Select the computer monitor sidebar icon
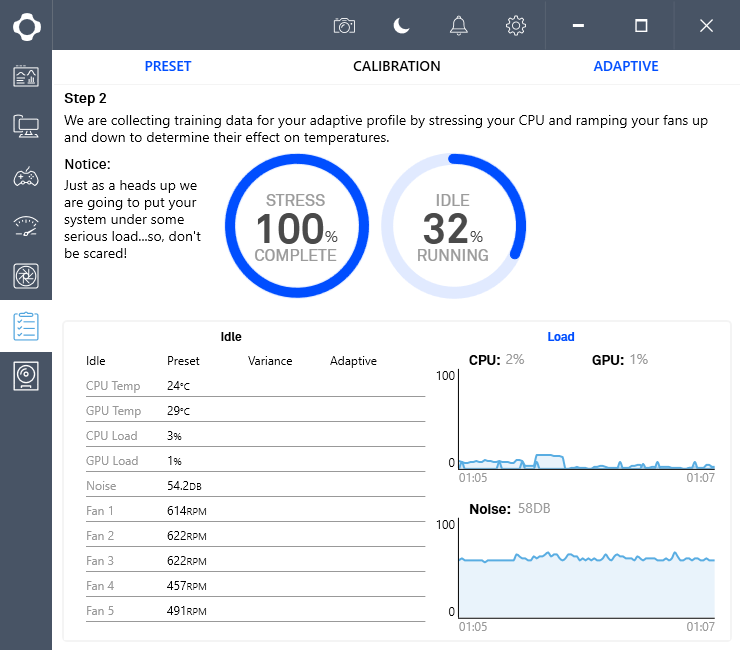Image resolution: width=740 pixels, height=650 pixels. [26, 126]
